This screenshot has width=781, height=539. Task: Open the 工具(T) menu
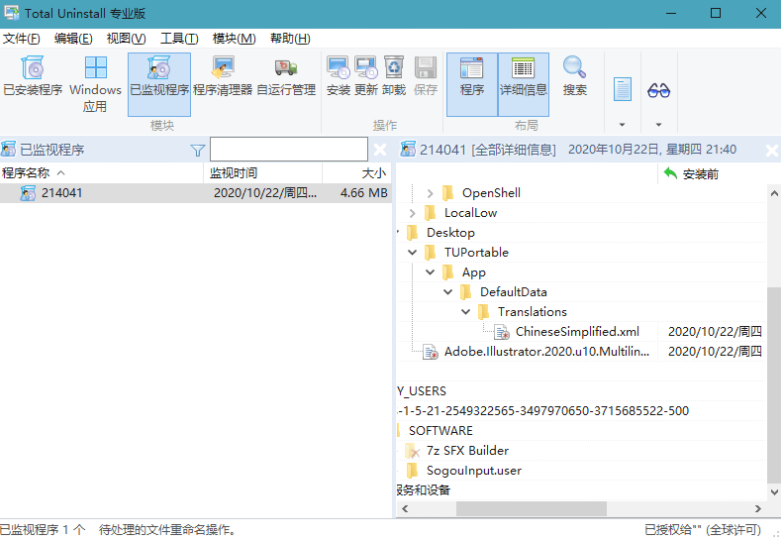point(179,38)
